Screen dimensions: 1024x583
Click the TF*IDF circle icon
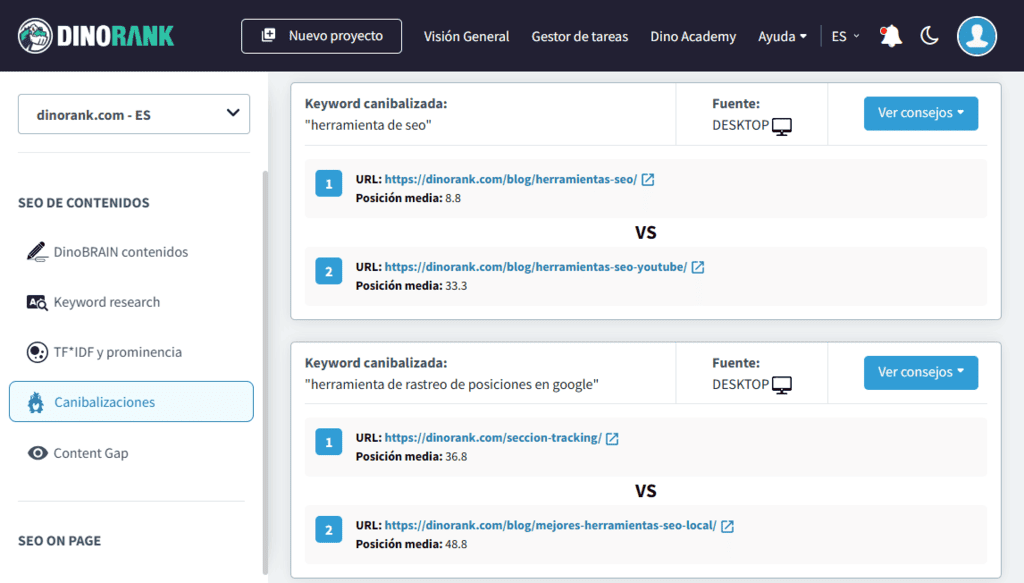click(37, 352)
